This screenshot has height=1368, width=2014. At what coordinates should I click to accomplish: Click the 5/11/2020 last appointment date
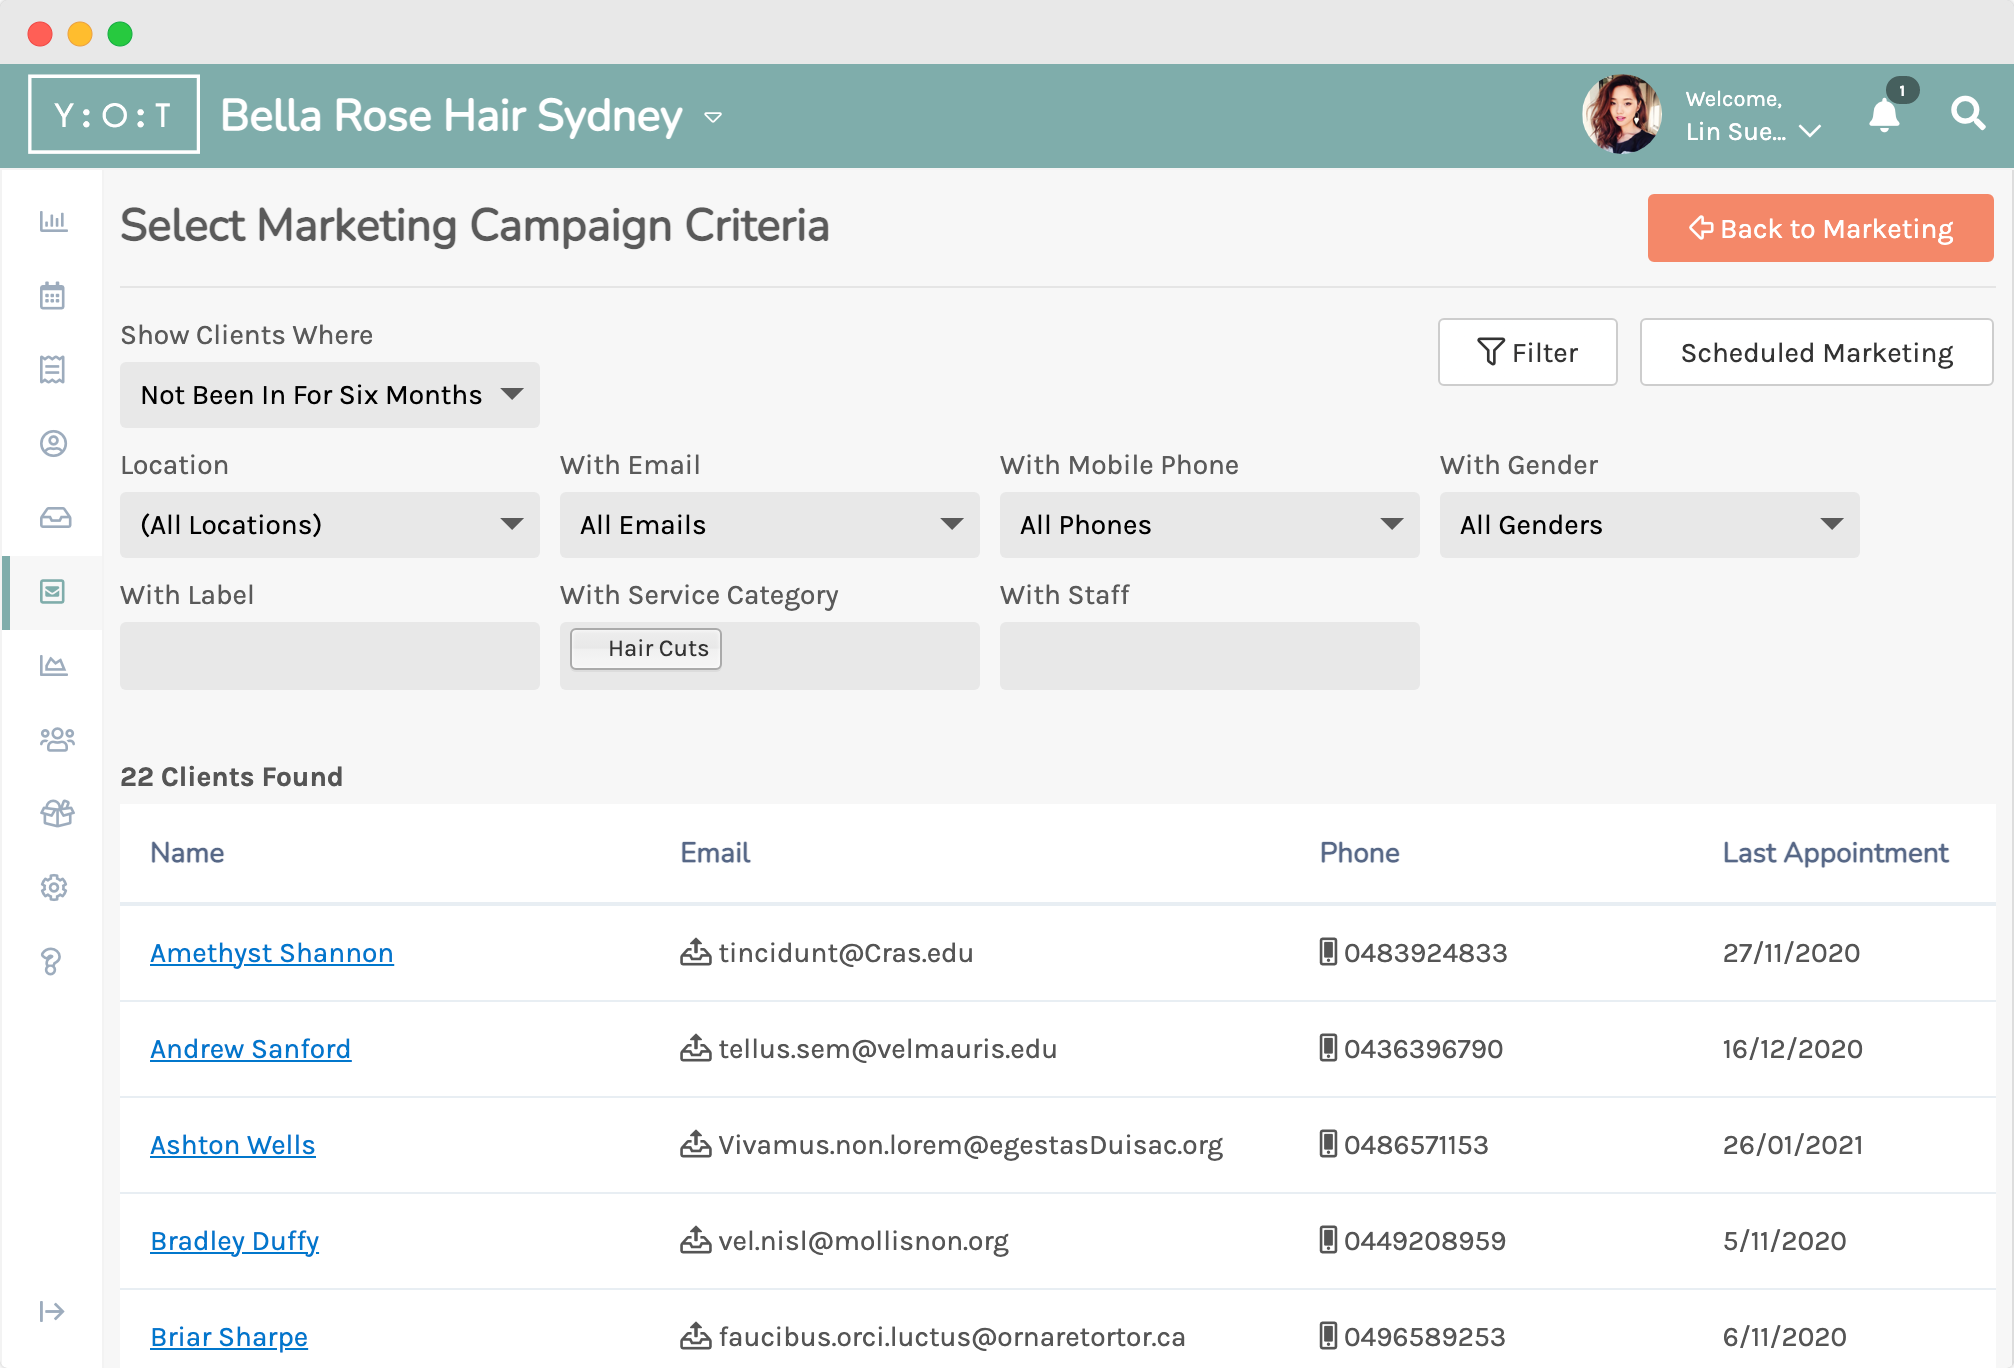point(1784,1241)
